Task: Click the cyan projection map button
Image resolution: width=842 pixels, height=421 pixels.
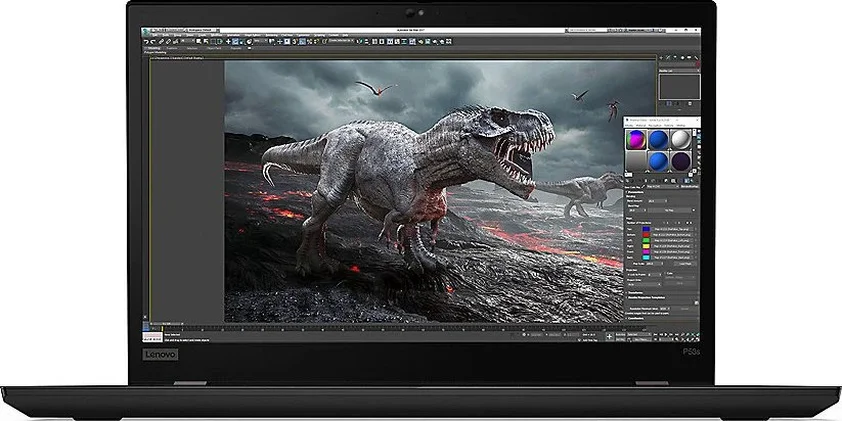Action: click(672, 257)
